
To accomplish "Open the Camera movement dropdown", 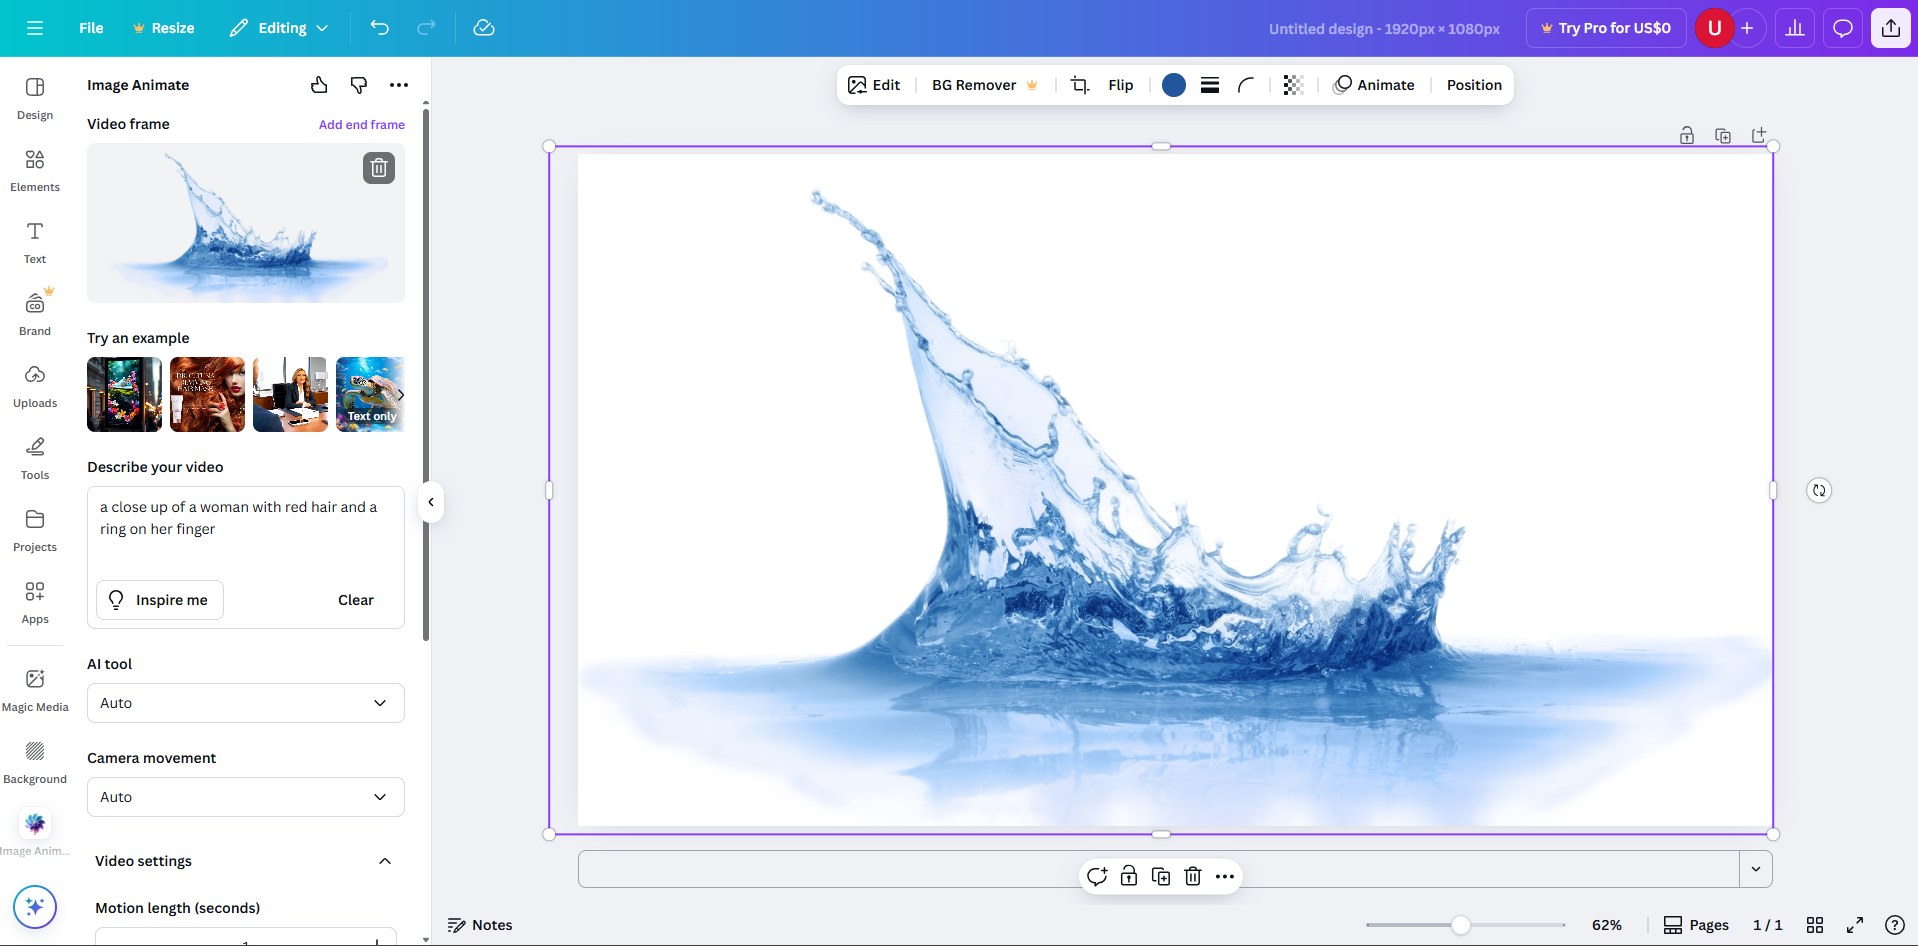I will [x=245, y=797].
